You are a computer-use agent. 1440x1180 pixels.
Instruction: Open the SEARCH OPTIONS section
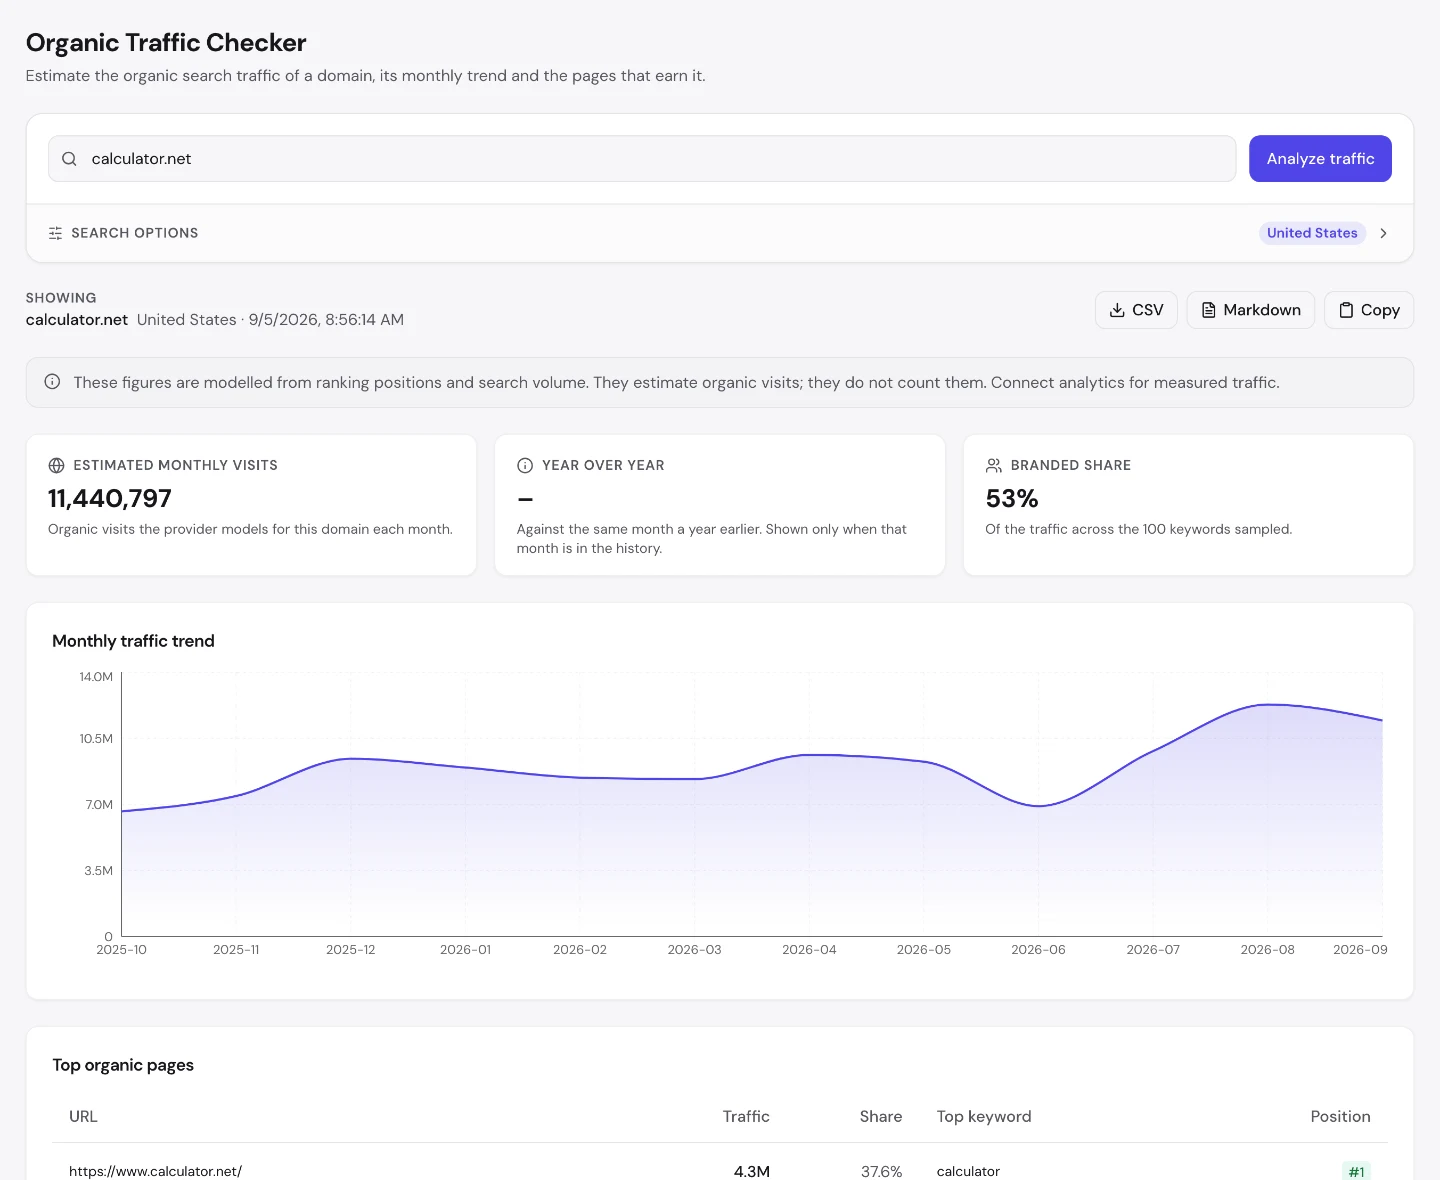point(720,233)
